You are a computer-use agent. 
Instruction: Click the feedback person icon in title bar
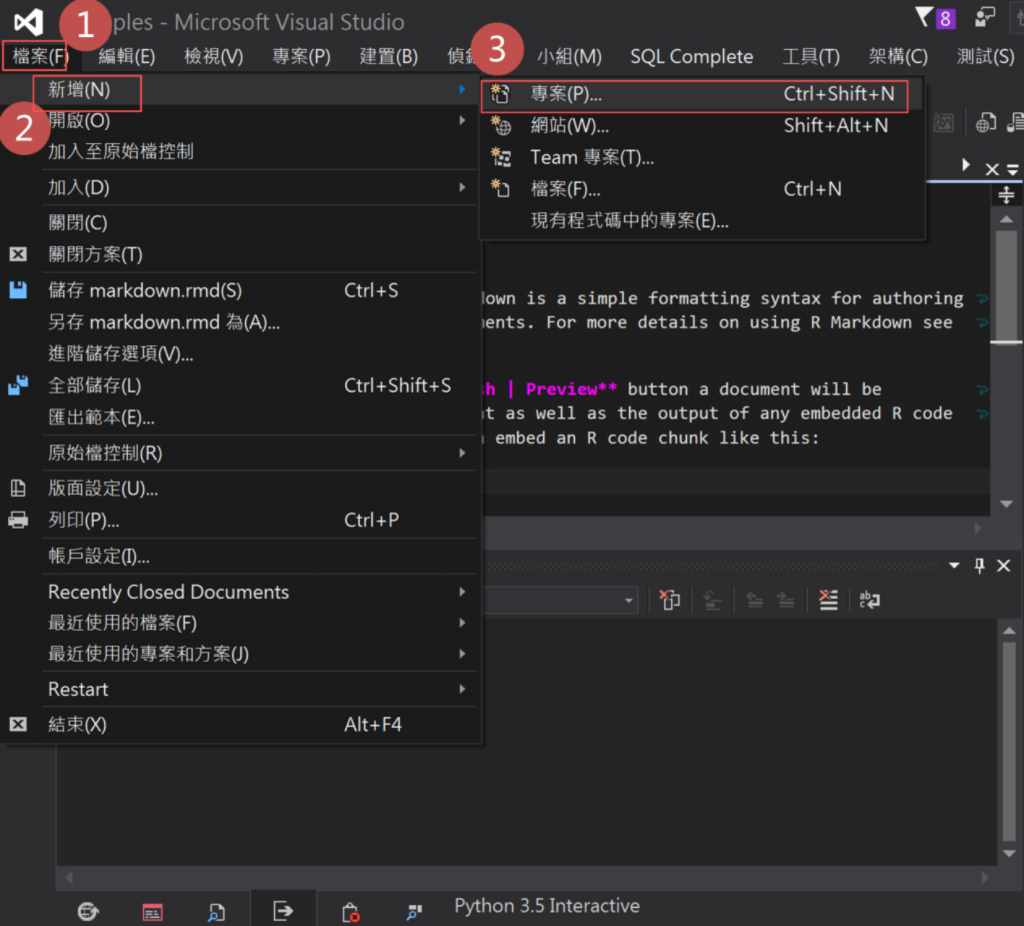point(984,18)
